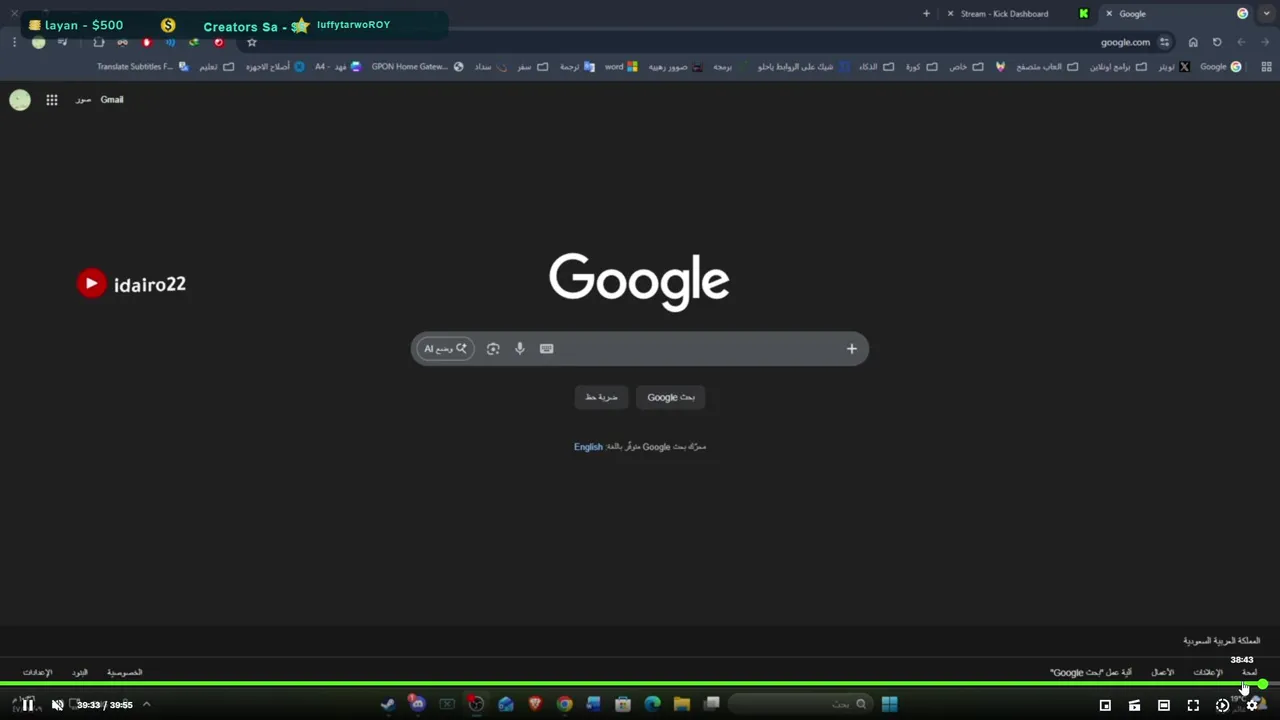Open the word bookmark
The width and height of the screenshot is (1280, 720).
click(621, 67)
